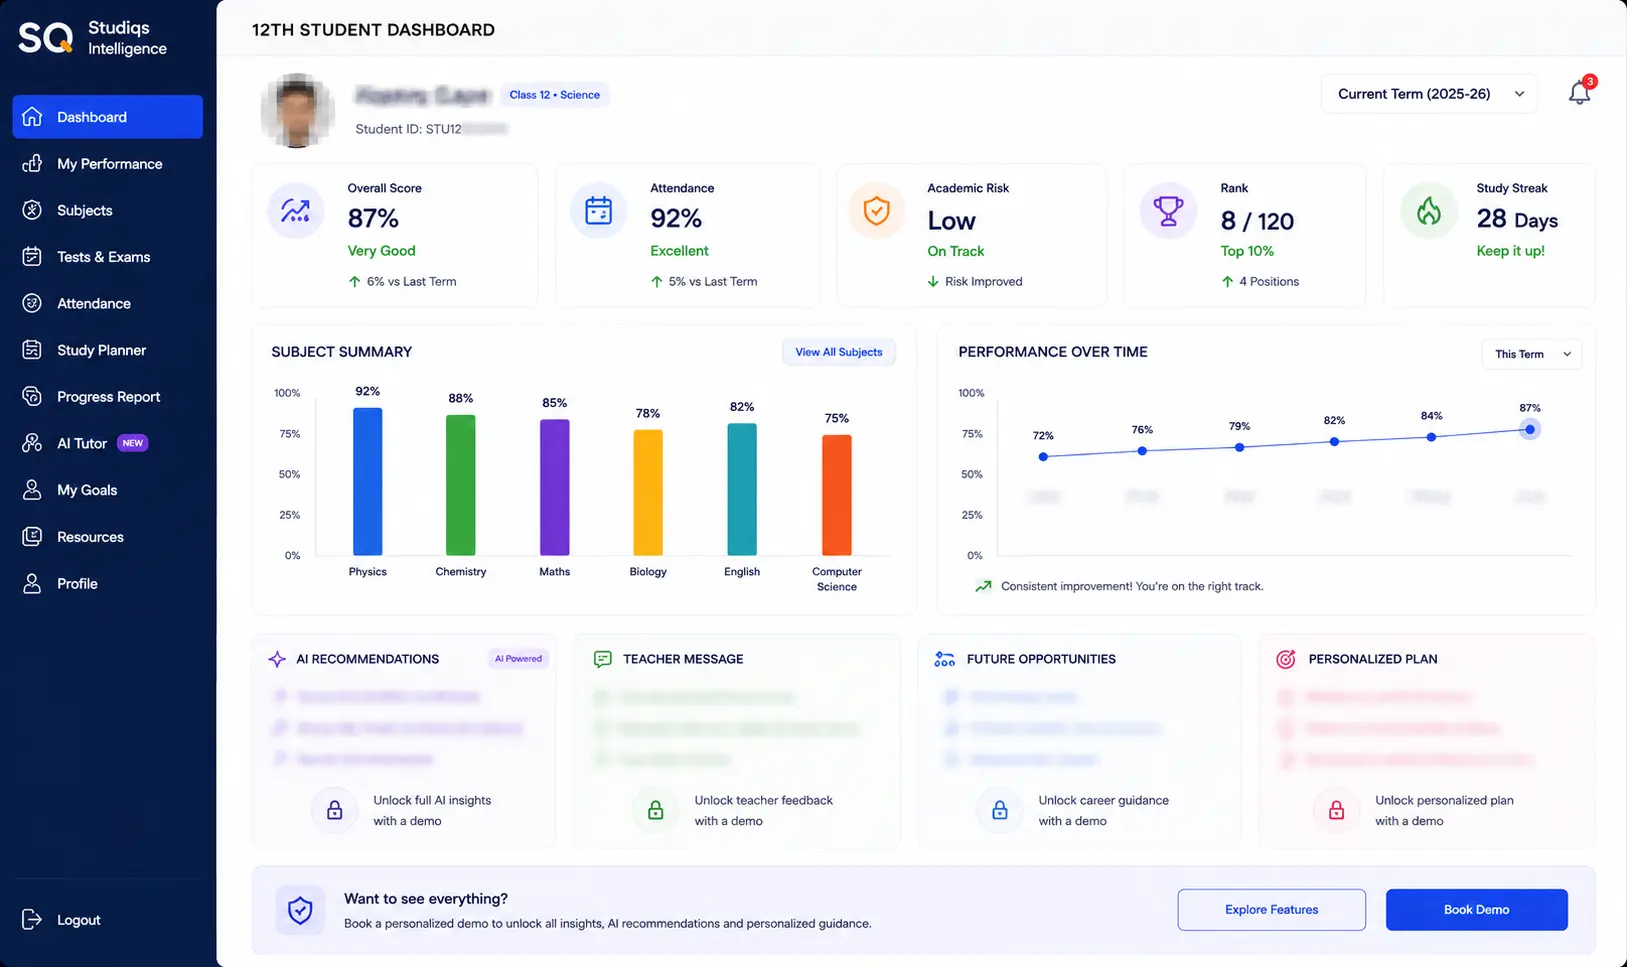Viewport: 1627px width, 967px height.
Task: Click the Profile person icon
Action: (x=32, y=584)
